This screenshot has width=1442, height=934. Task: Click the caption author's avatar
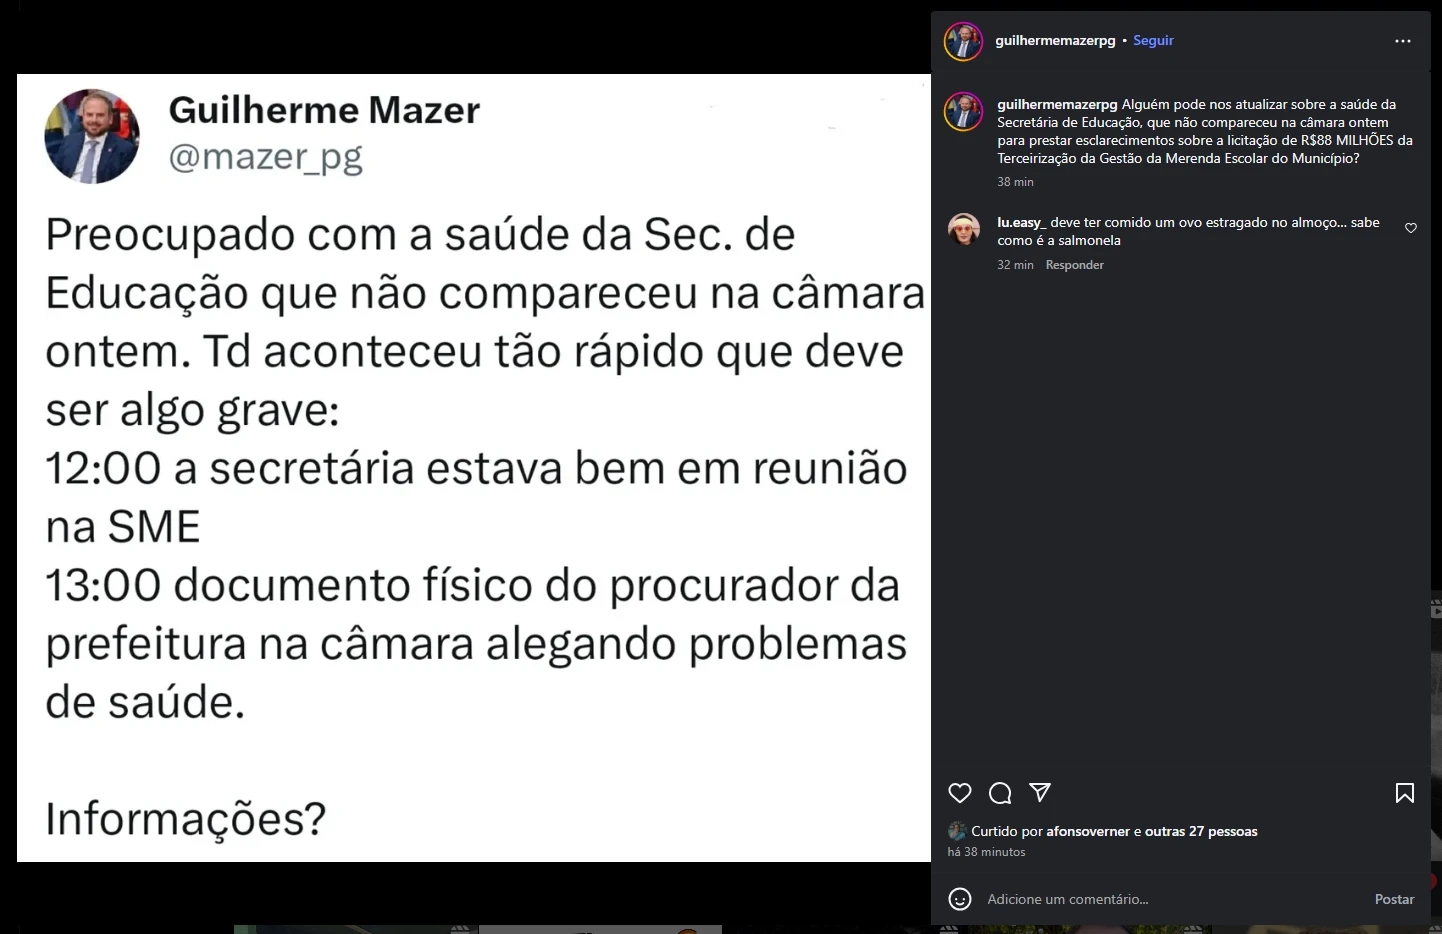click(964, 112)
